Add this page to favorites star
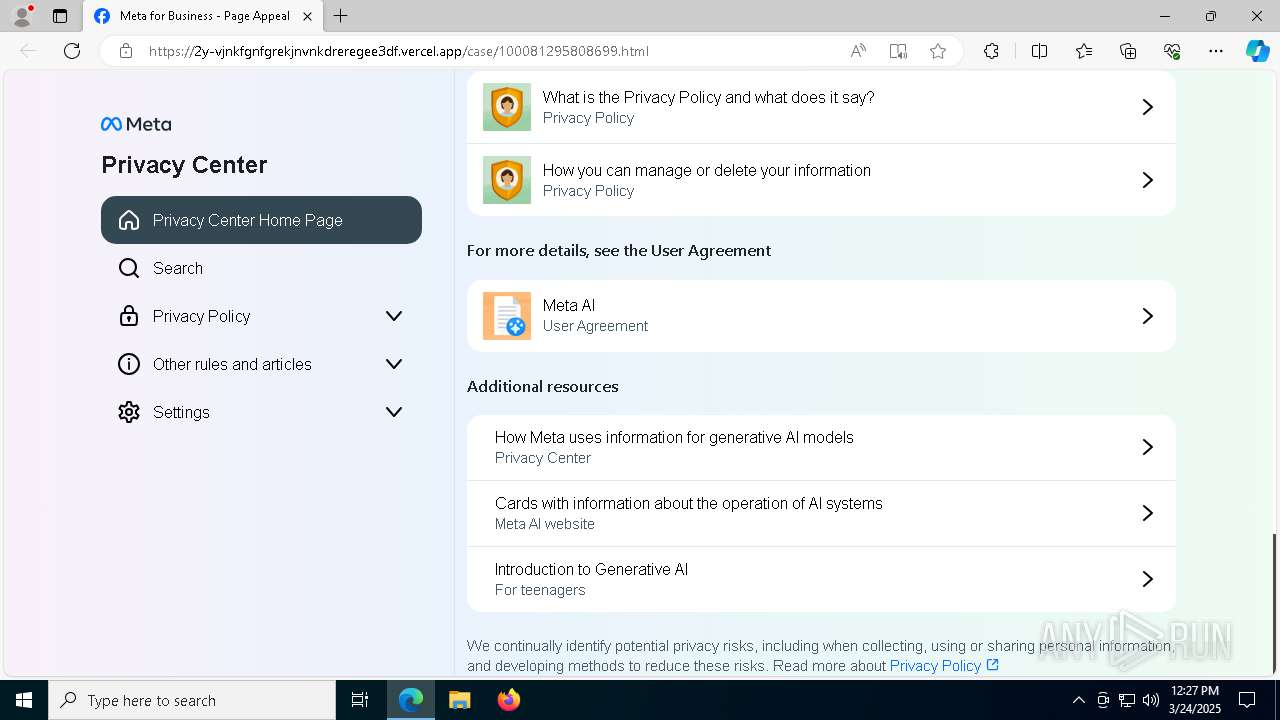 [938, 51]
